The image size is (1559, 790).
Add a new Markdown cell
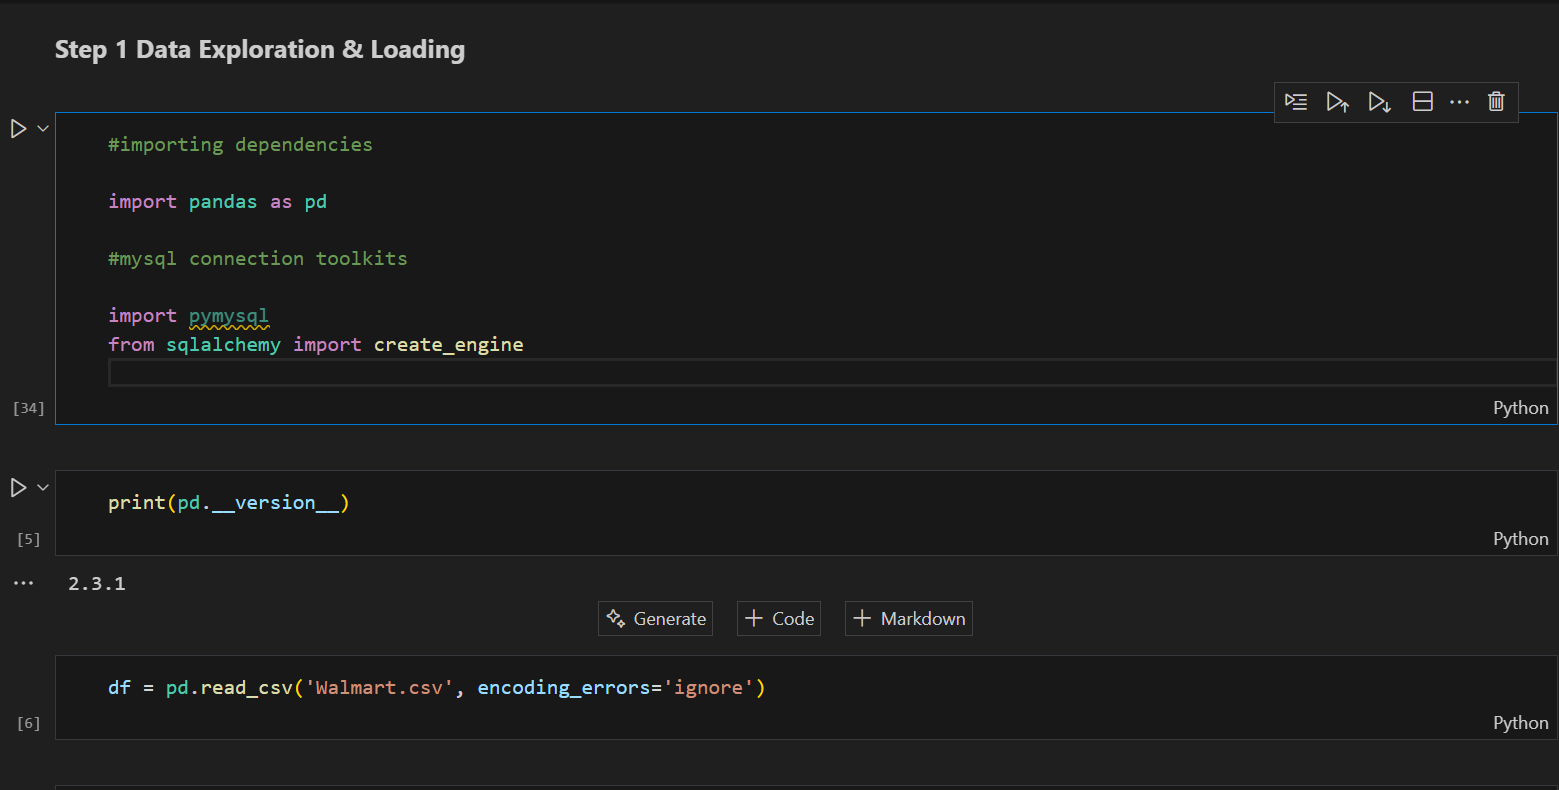coord(909,619)
